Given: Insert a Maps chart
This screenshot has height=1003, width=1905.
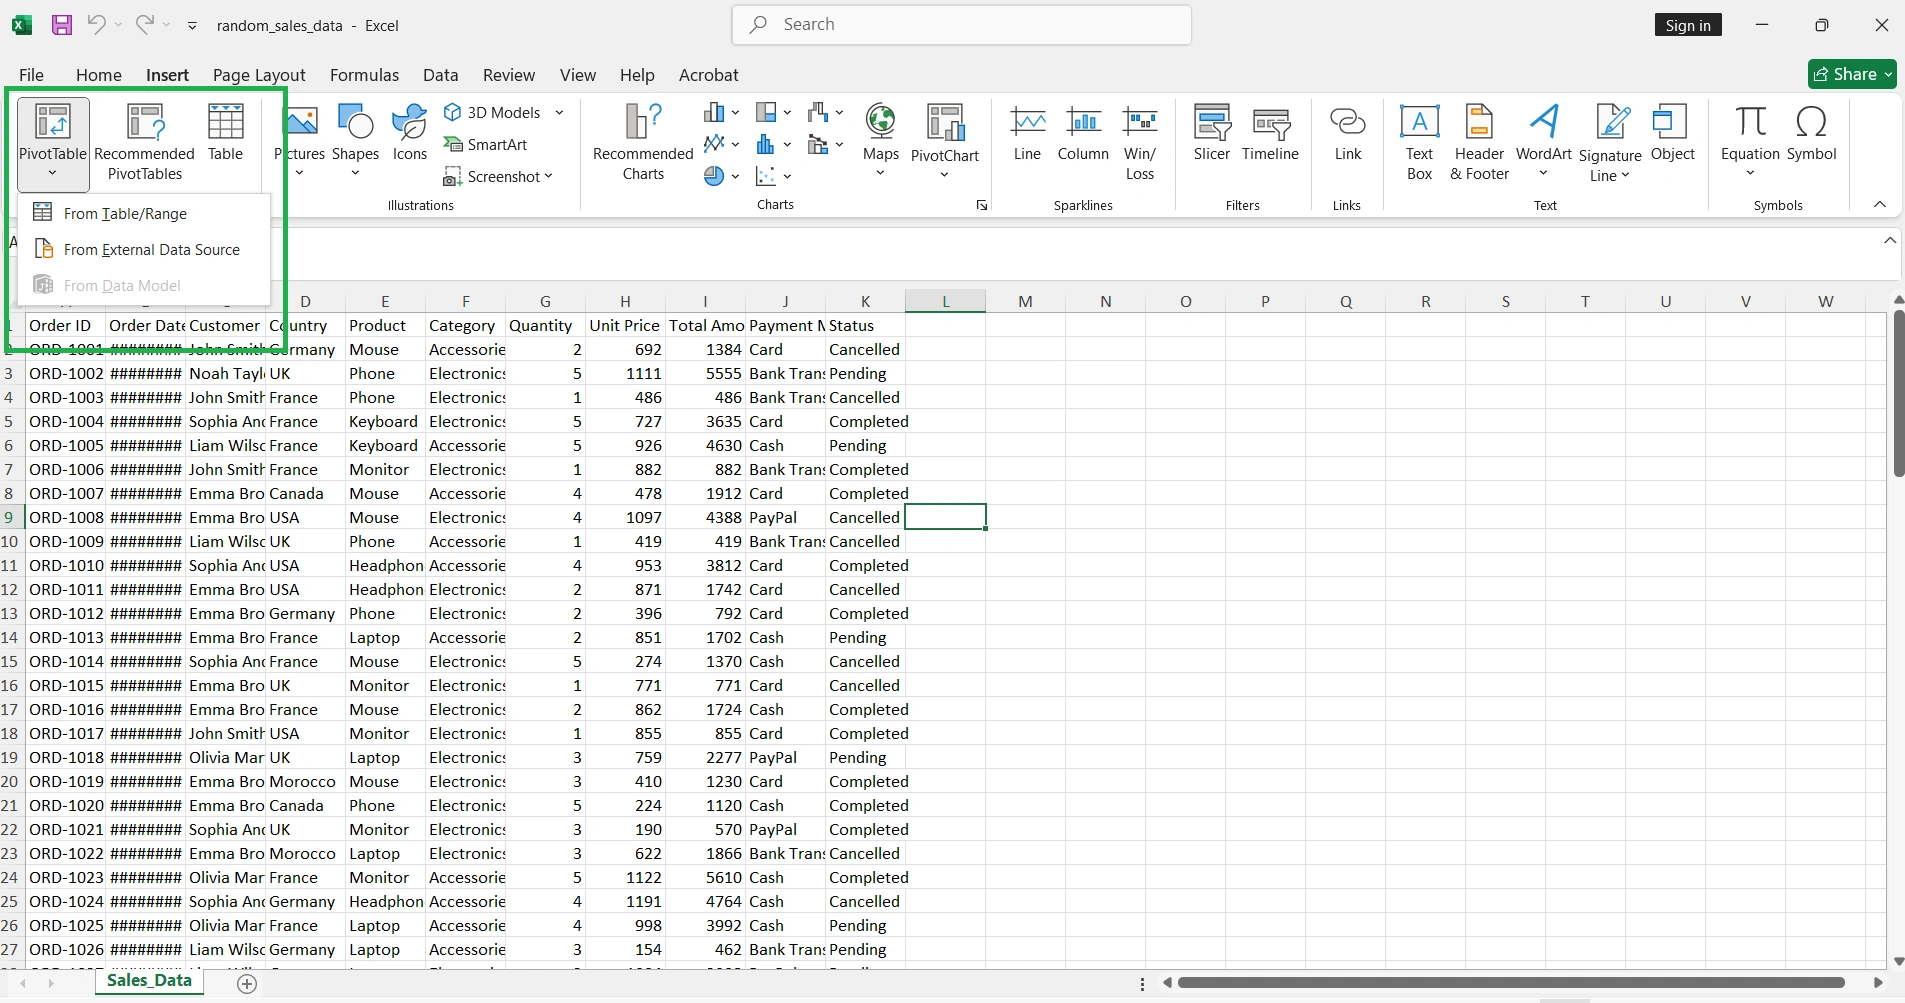Looking at the screenshot, I should point(881,140).
